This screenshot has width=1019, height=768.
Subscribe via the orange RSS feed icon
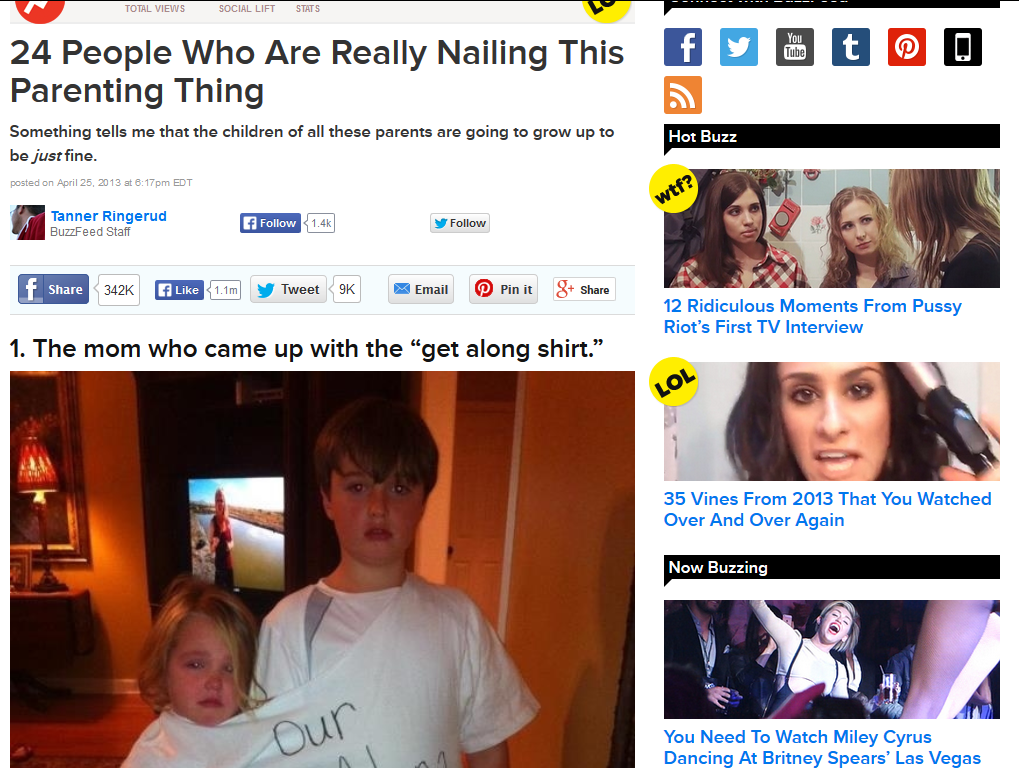coord(683,95)
